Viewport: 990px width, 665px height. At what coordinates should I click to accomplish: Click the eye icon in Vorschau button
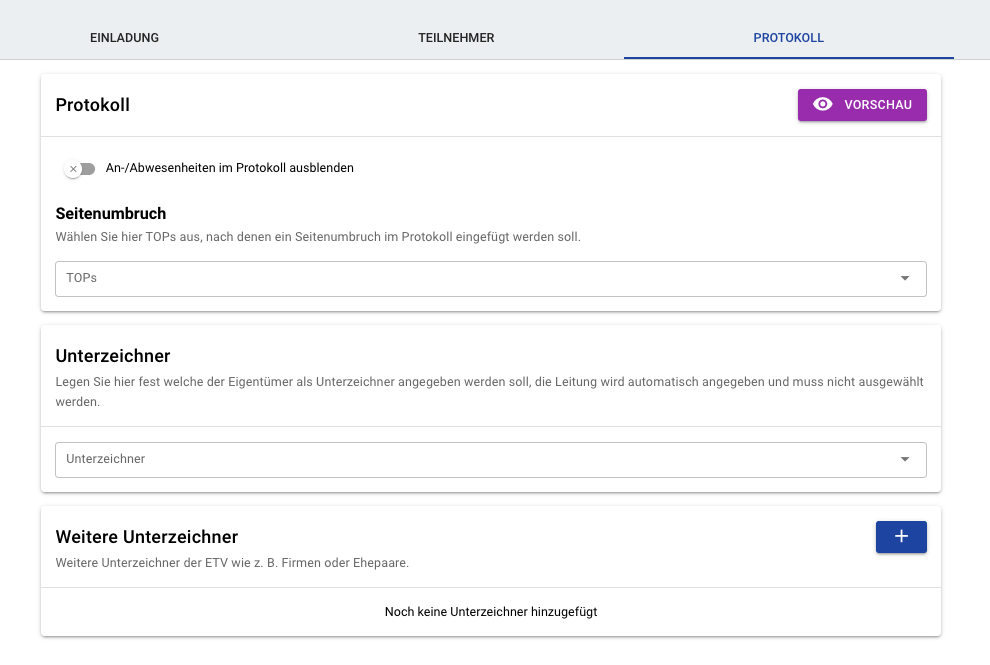[822, 104]
